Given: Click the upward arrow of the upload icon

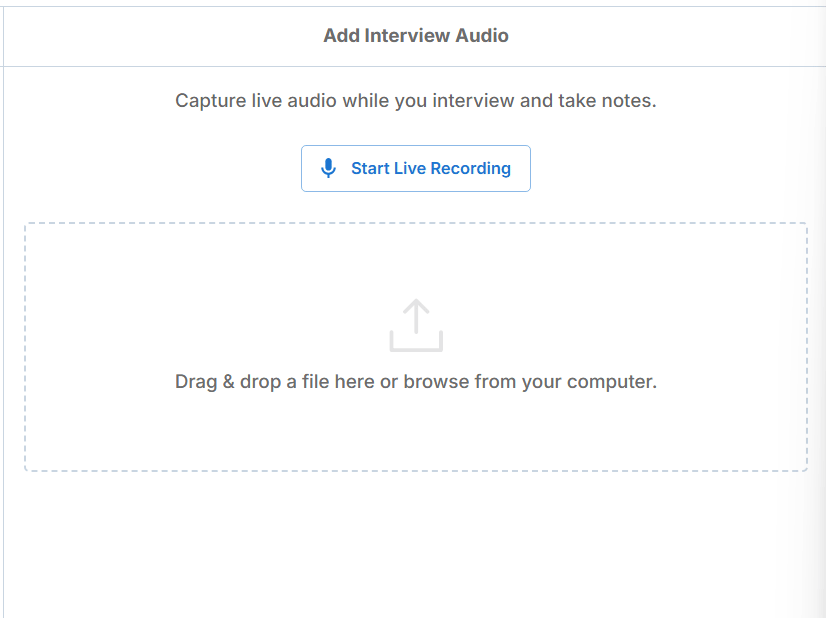Looking at the screenshot, I should [x=416, y=316].
